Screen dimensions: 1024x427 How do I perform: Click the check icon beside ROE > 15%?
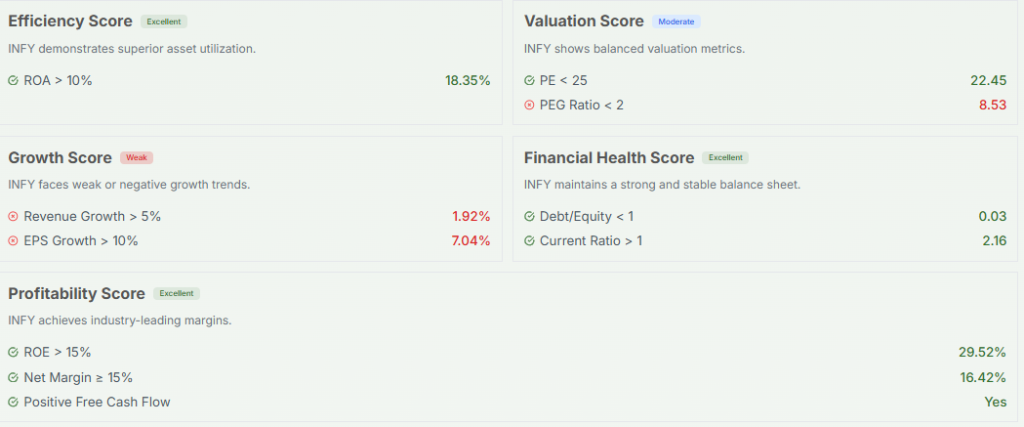coord(13,353)
